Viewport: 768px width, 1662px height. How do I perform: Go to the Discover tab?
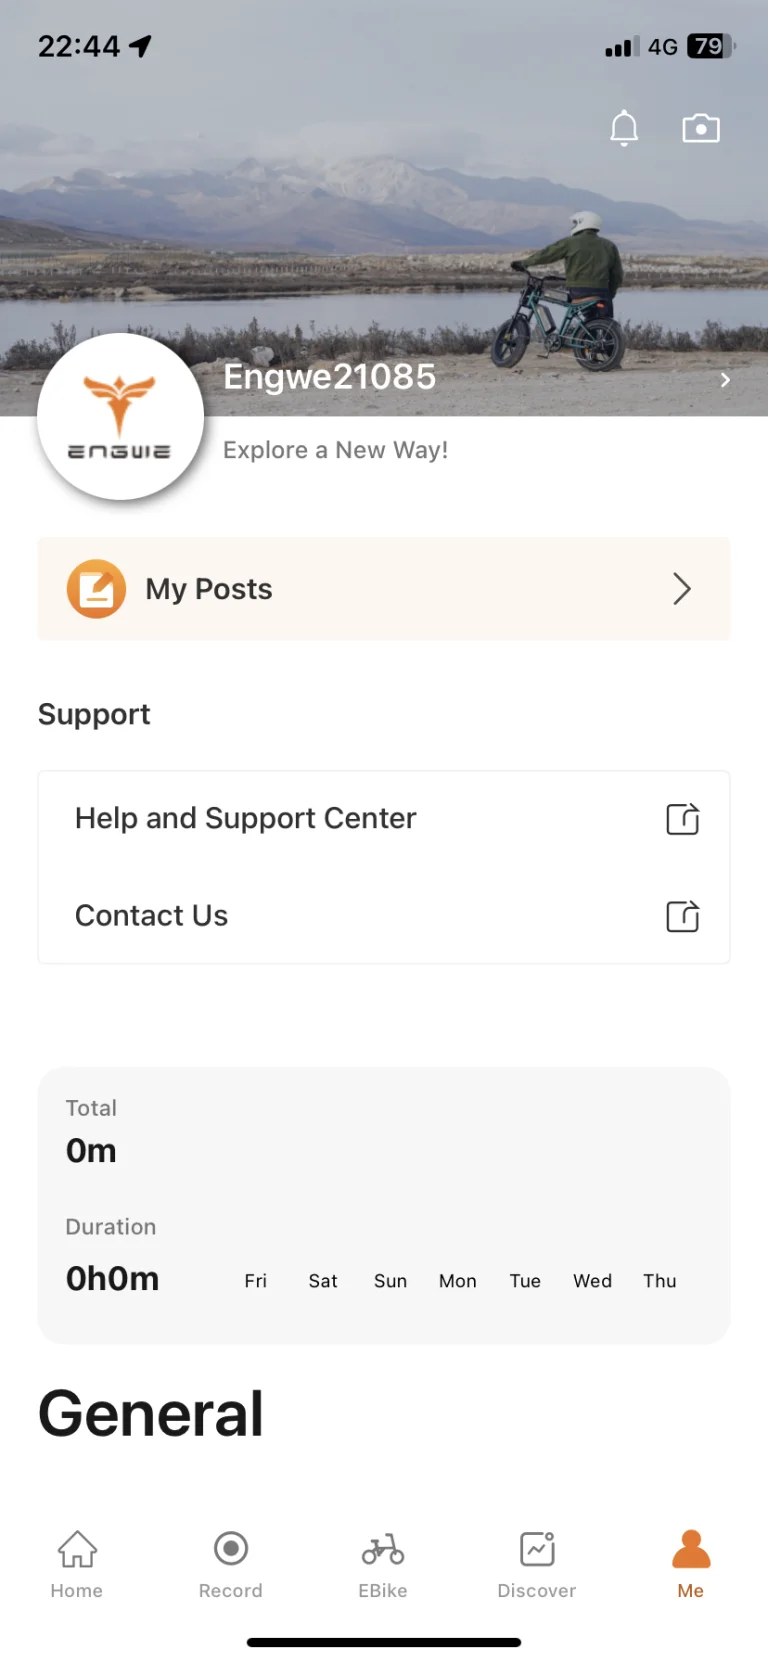click(537, 1563)
